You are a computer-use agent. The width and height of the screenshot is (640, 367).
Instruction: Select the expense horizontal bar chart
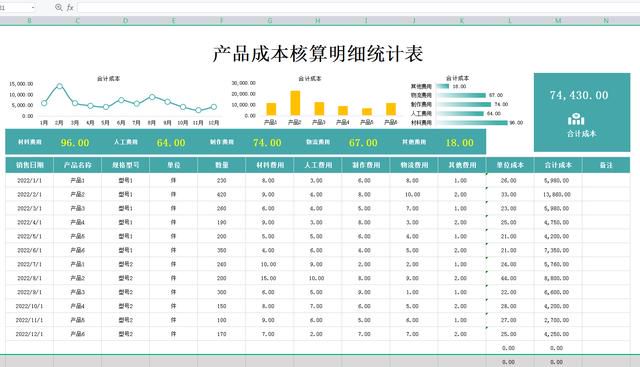coord(467,100)
